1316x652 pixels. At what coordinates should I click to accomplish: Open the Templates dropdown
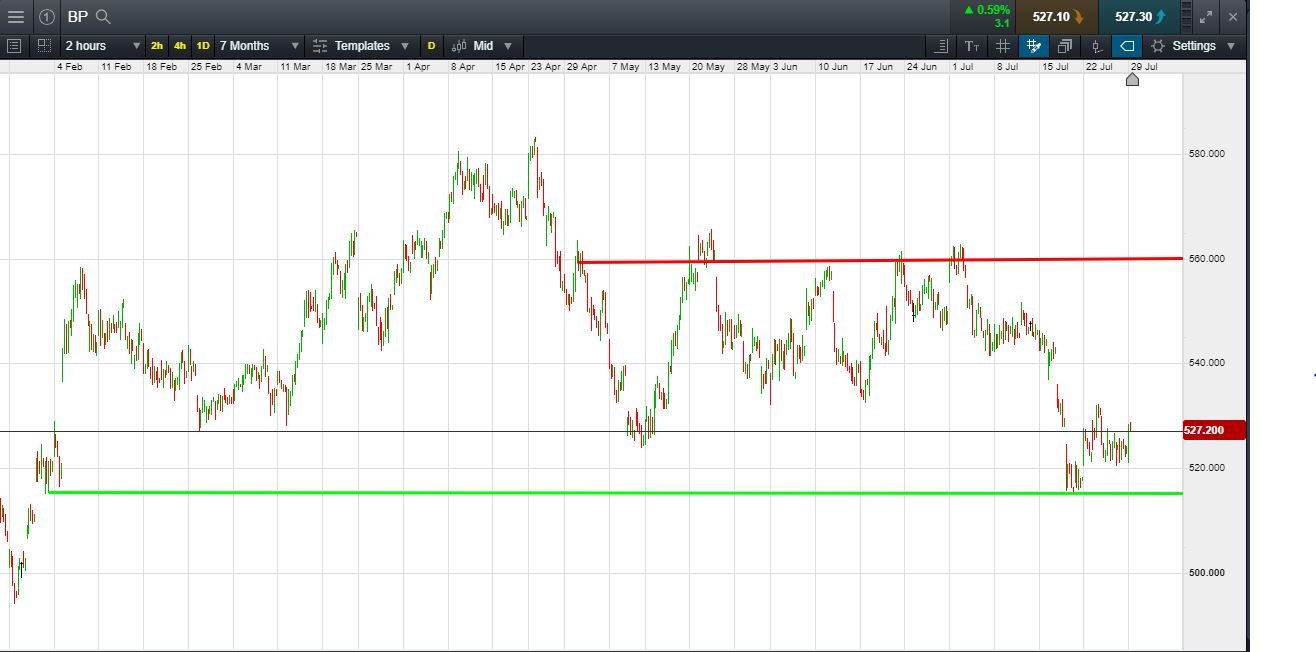pos(361,46)
